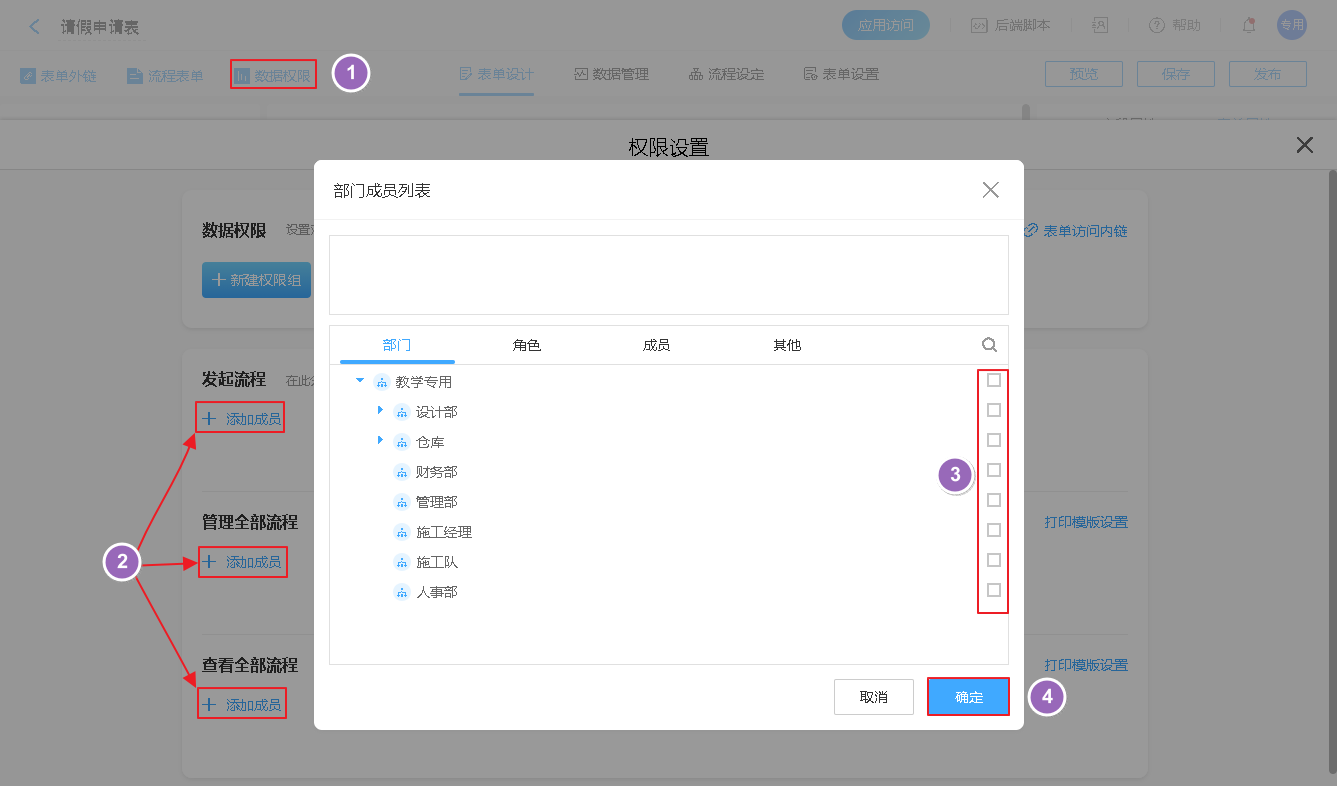
Task: Check the 教学专用 checkbox
Action: 993,380
